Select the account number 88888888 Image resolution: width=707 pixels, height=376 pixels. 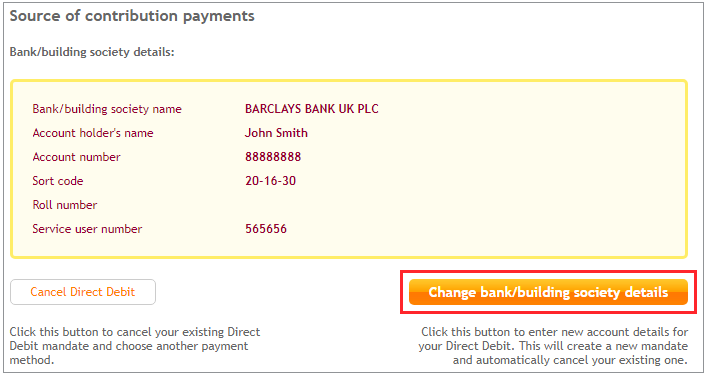[273, 157]
